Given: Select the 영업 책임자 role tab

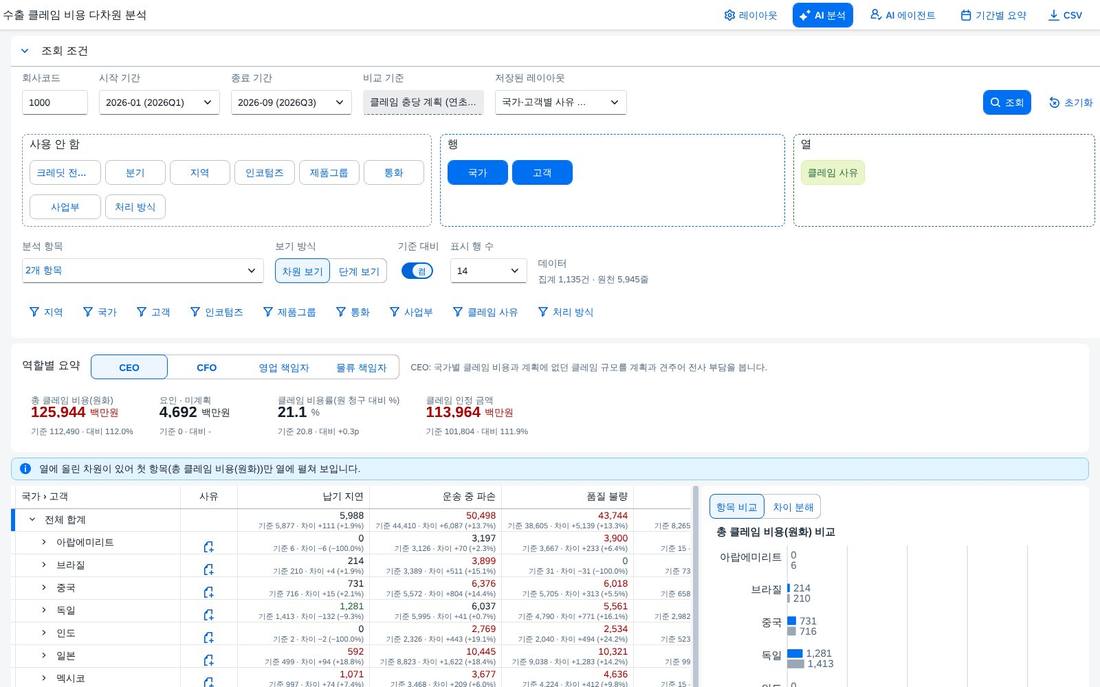Looking at the screenshot, I should [283, 367].
